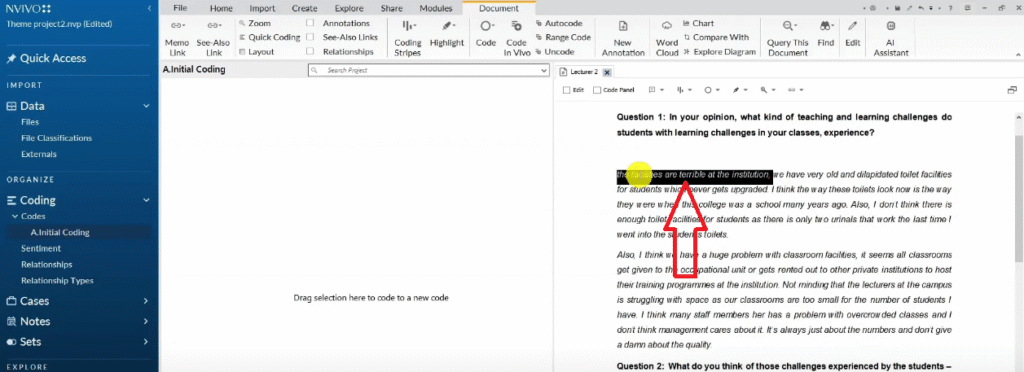
Task: Switch to the Create tab
Action: (304, 8)
